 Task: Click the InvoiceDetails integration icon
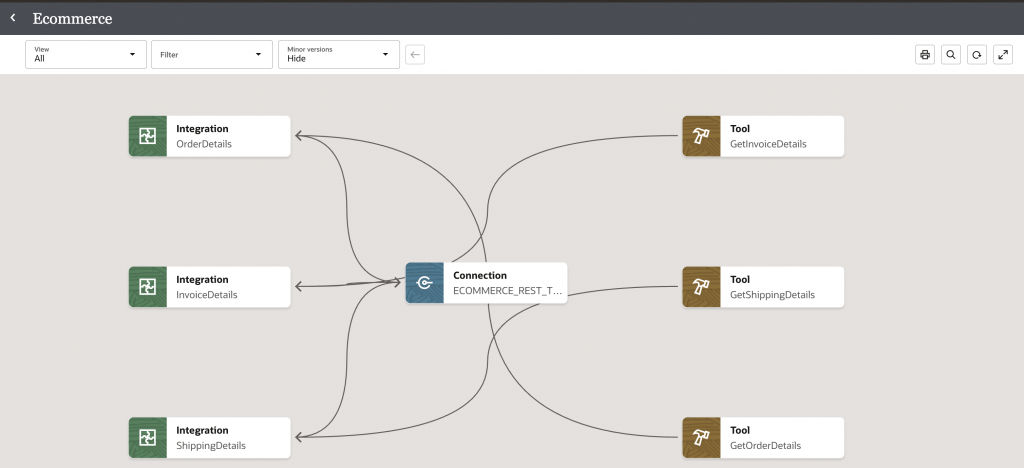click(x=148, y=287)
